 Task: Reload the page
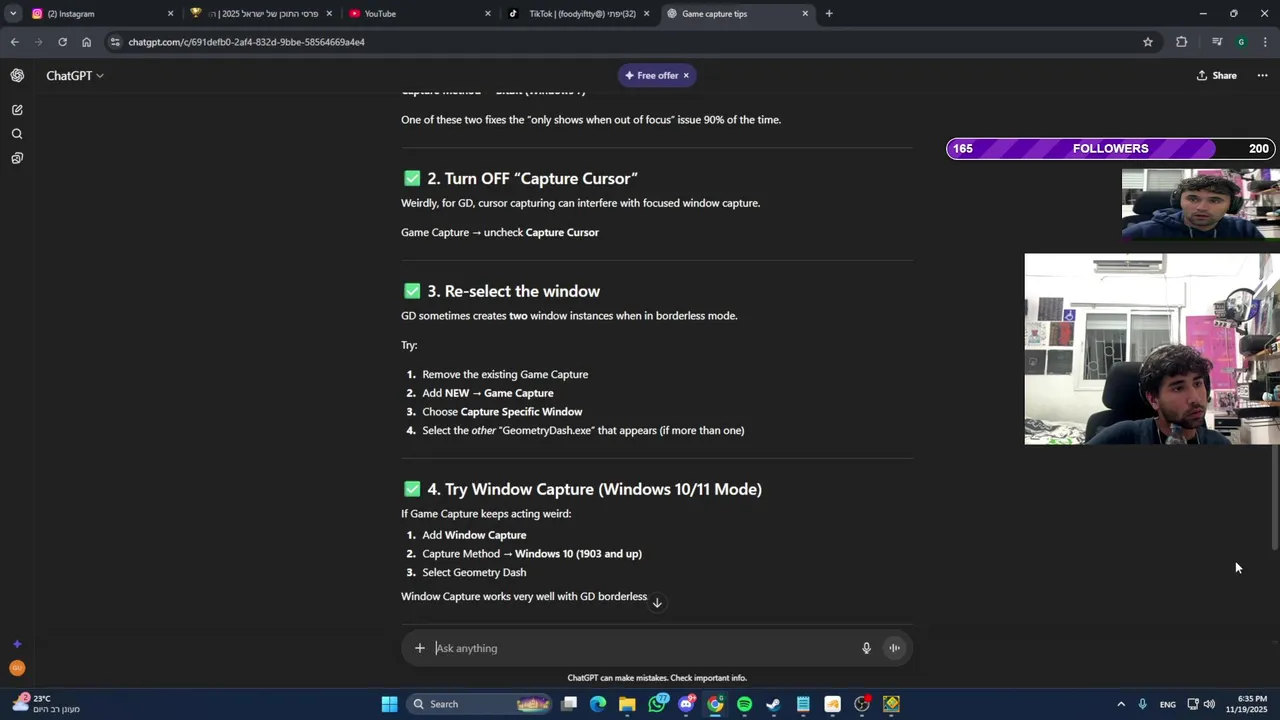click(62, 42)
